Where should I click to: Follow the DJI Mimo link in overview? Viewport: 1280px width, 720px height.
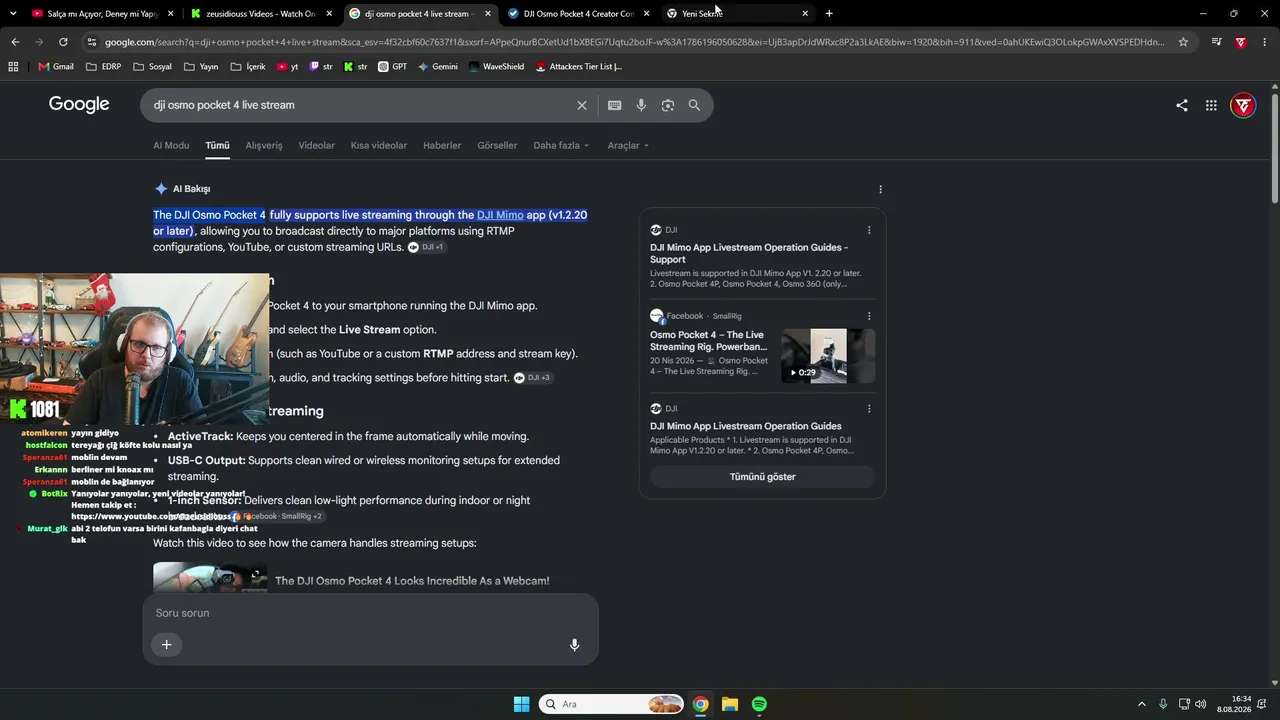[500, 215]
